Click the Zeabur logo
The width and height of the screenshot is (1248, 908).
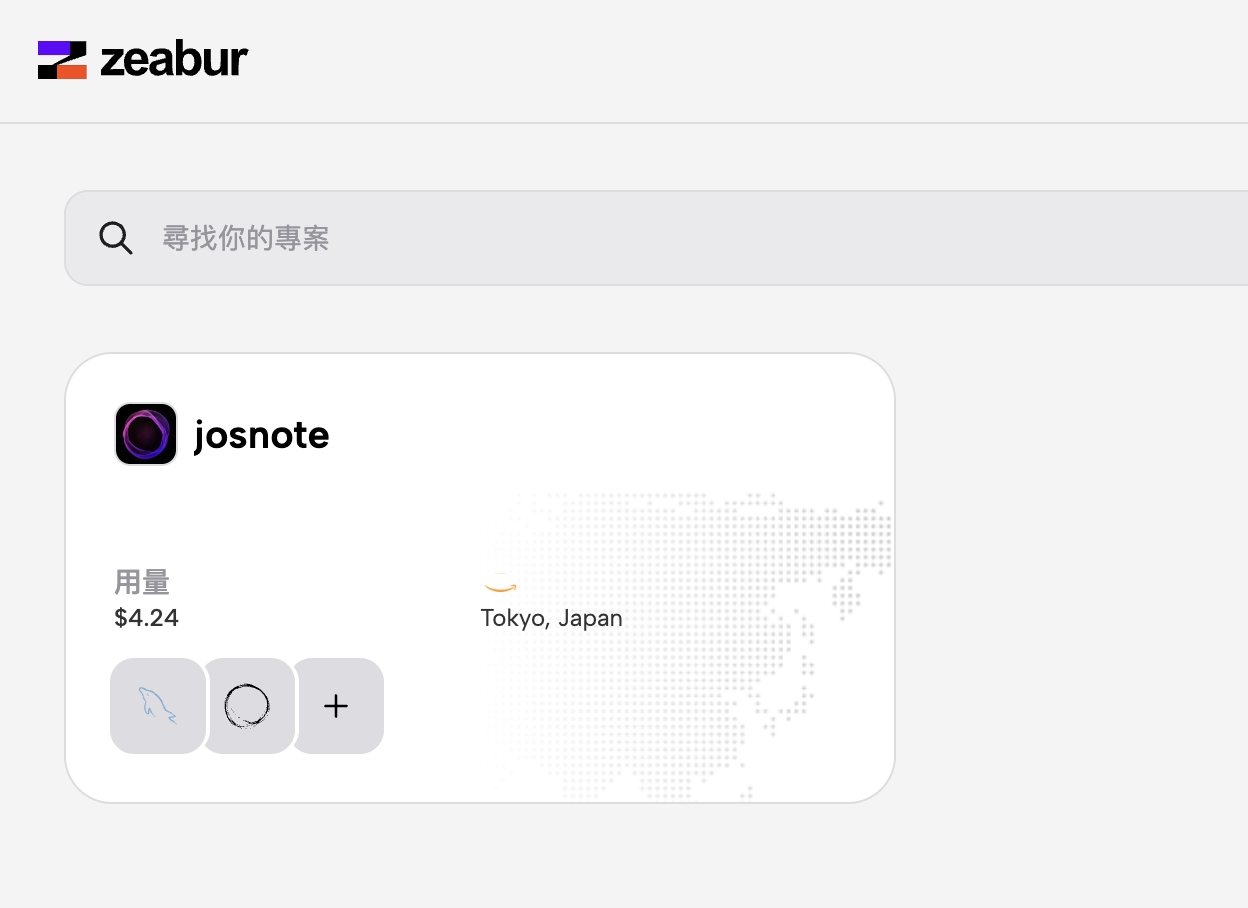(x=143, y=60)
